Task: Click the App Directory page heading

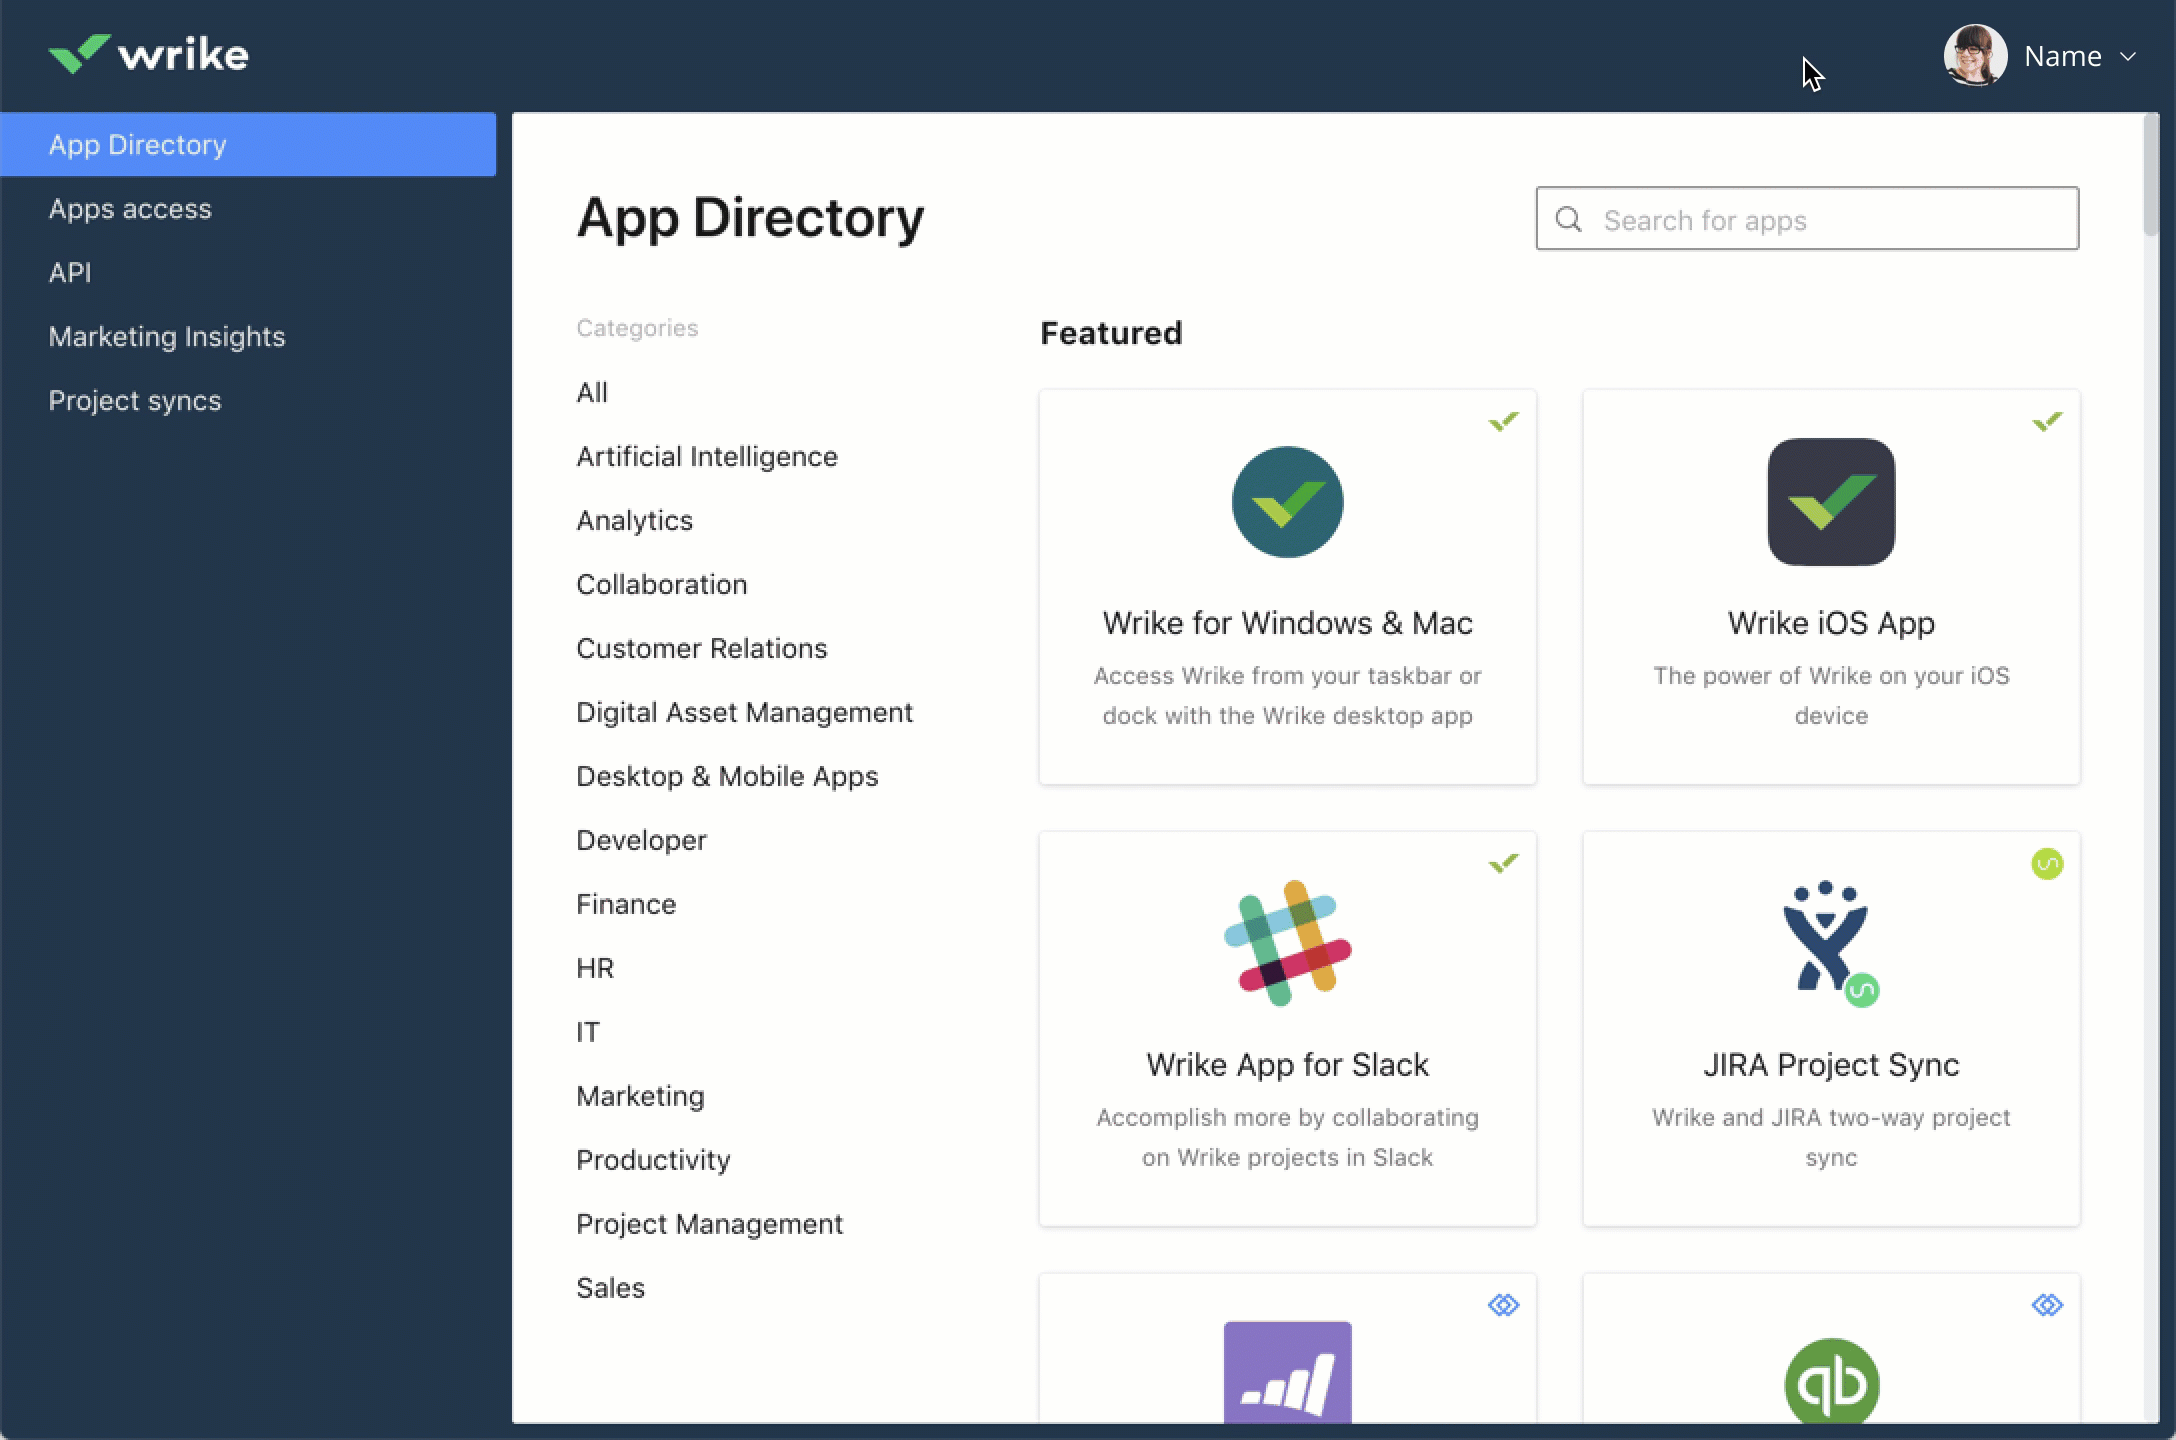Action: 750,218
